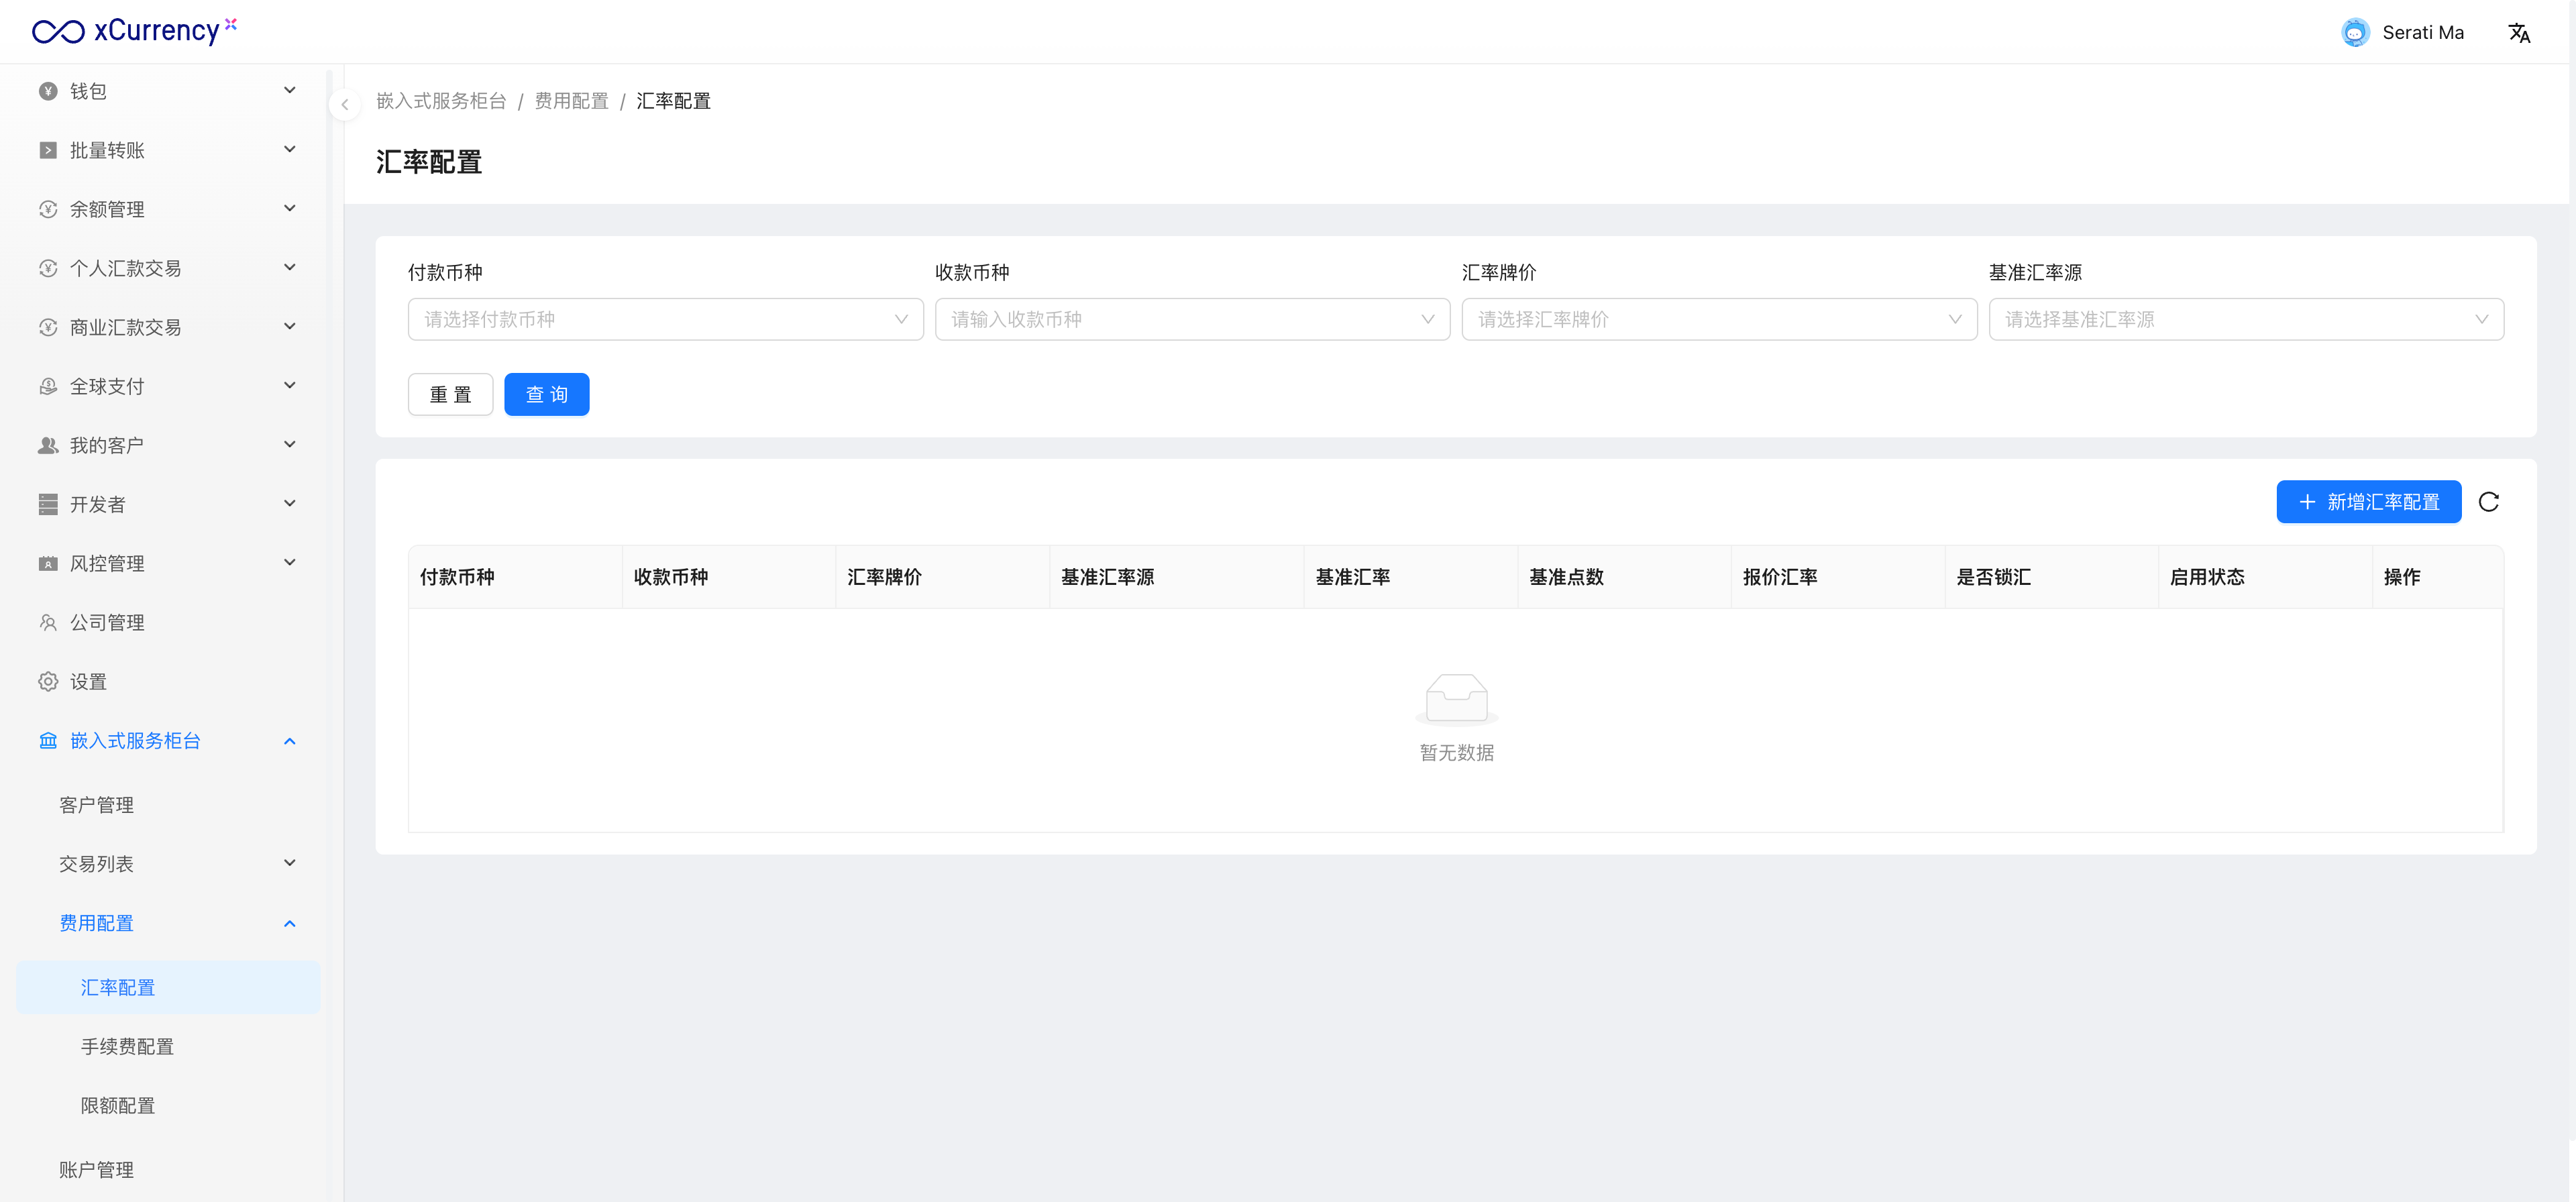Click the 重置 button

click(x=450, y=394)
